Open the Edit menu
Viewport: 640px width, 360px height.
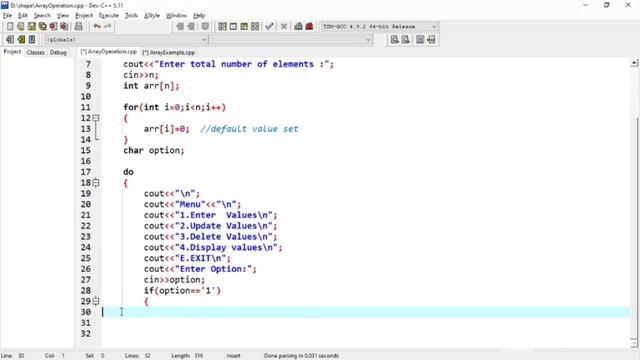pos(23,16)
